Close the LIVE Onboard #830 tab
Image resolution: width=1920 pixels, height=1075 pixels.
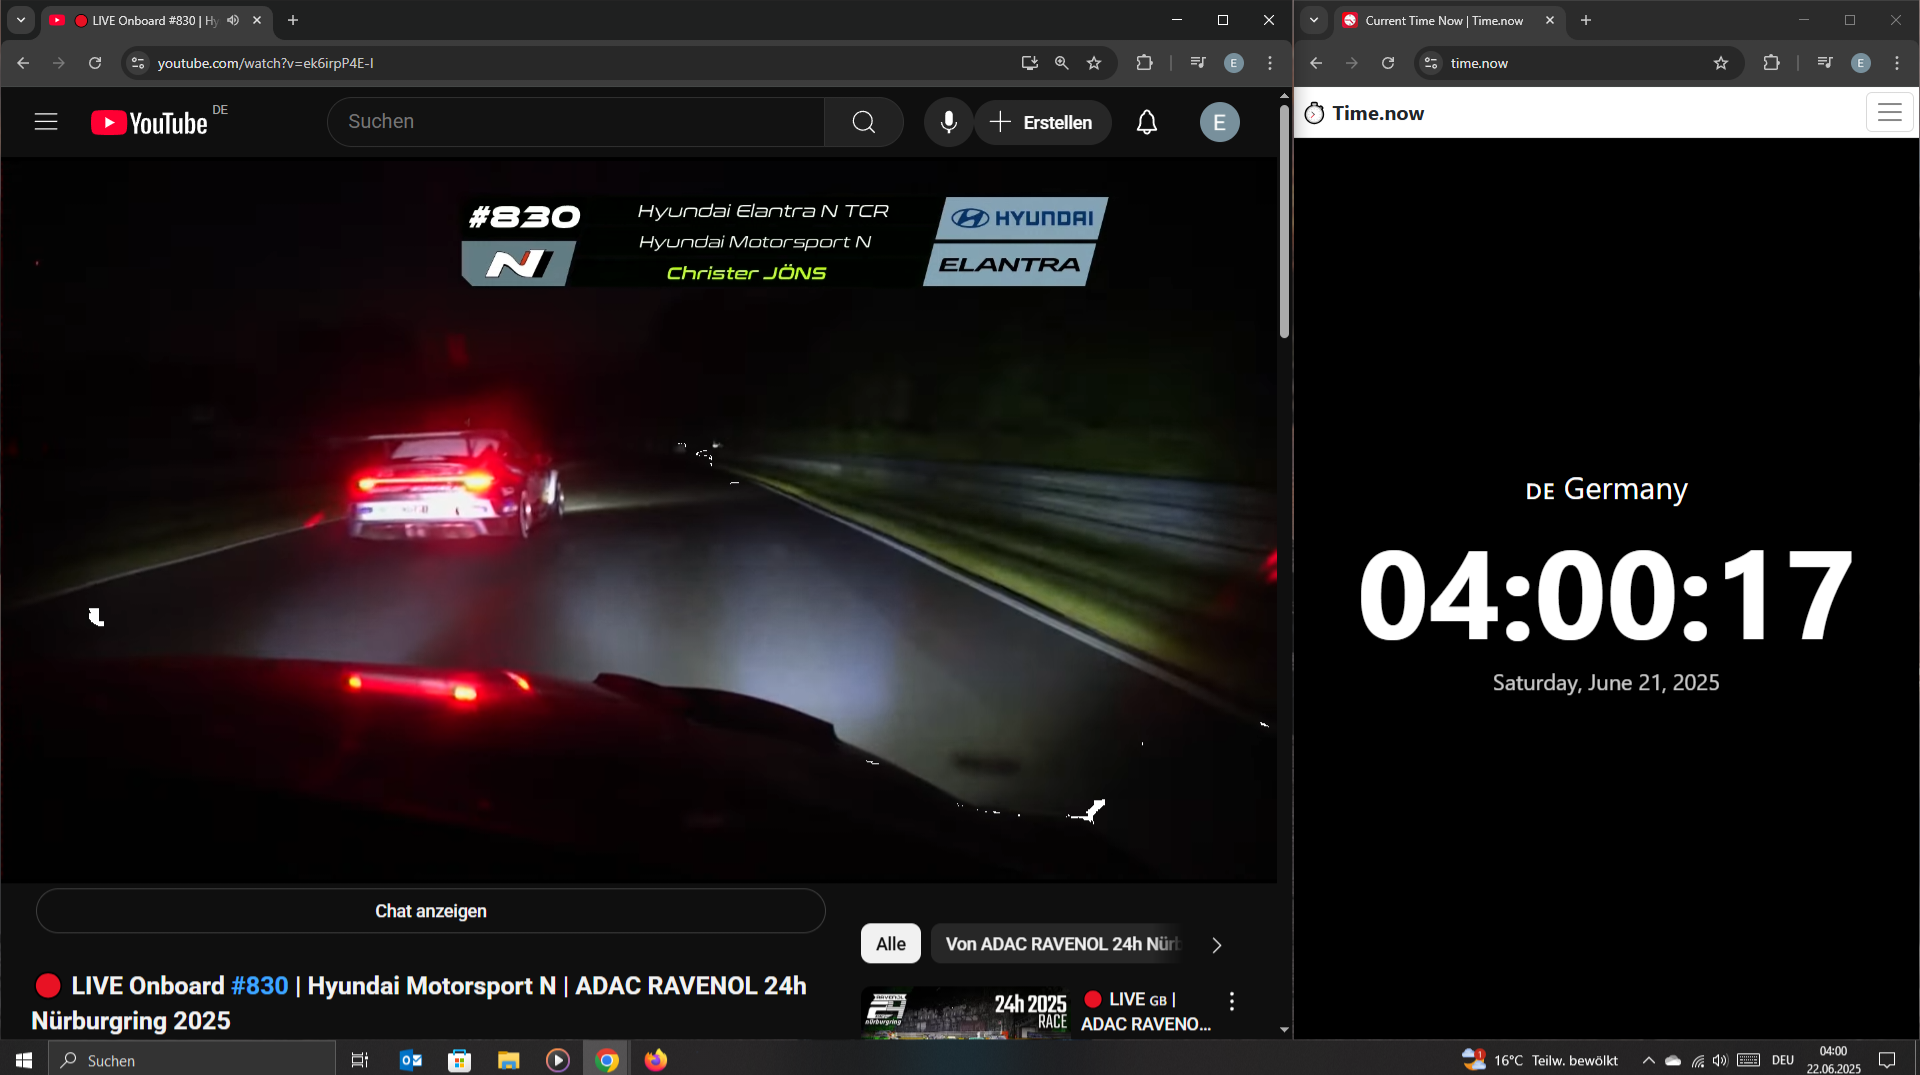coord(257,20)
